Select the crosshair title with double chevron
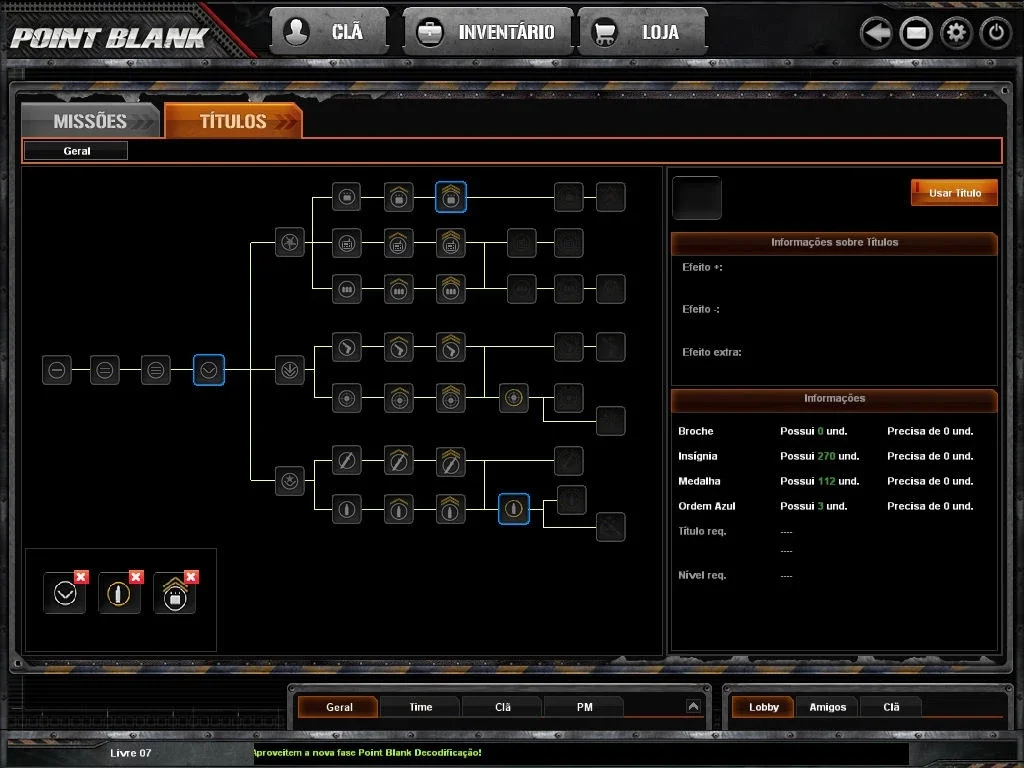 coord(451,398)
